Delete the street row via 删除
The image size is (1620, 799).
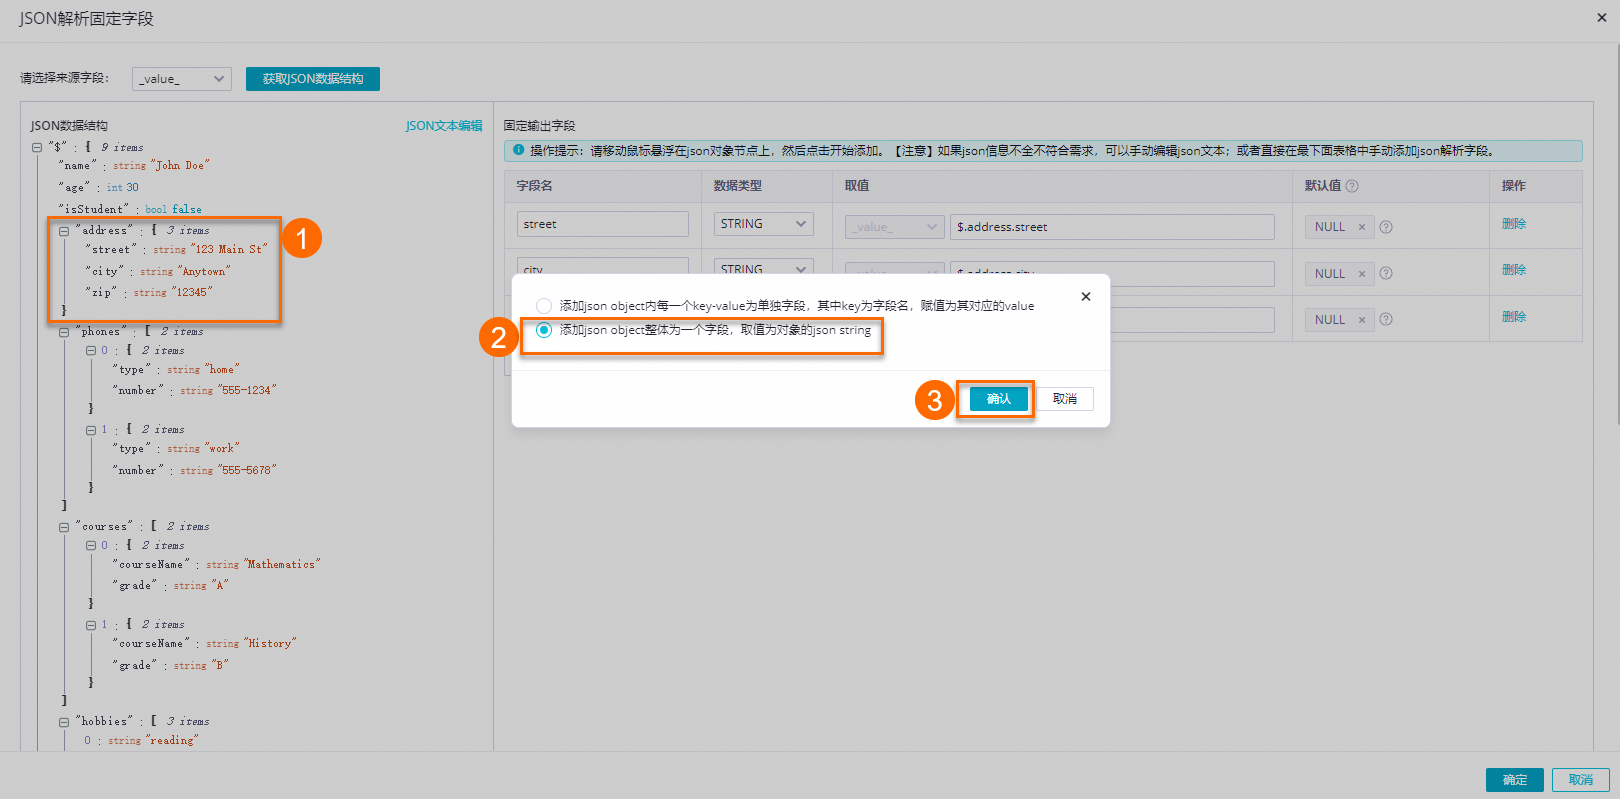tap(1514, 224)
